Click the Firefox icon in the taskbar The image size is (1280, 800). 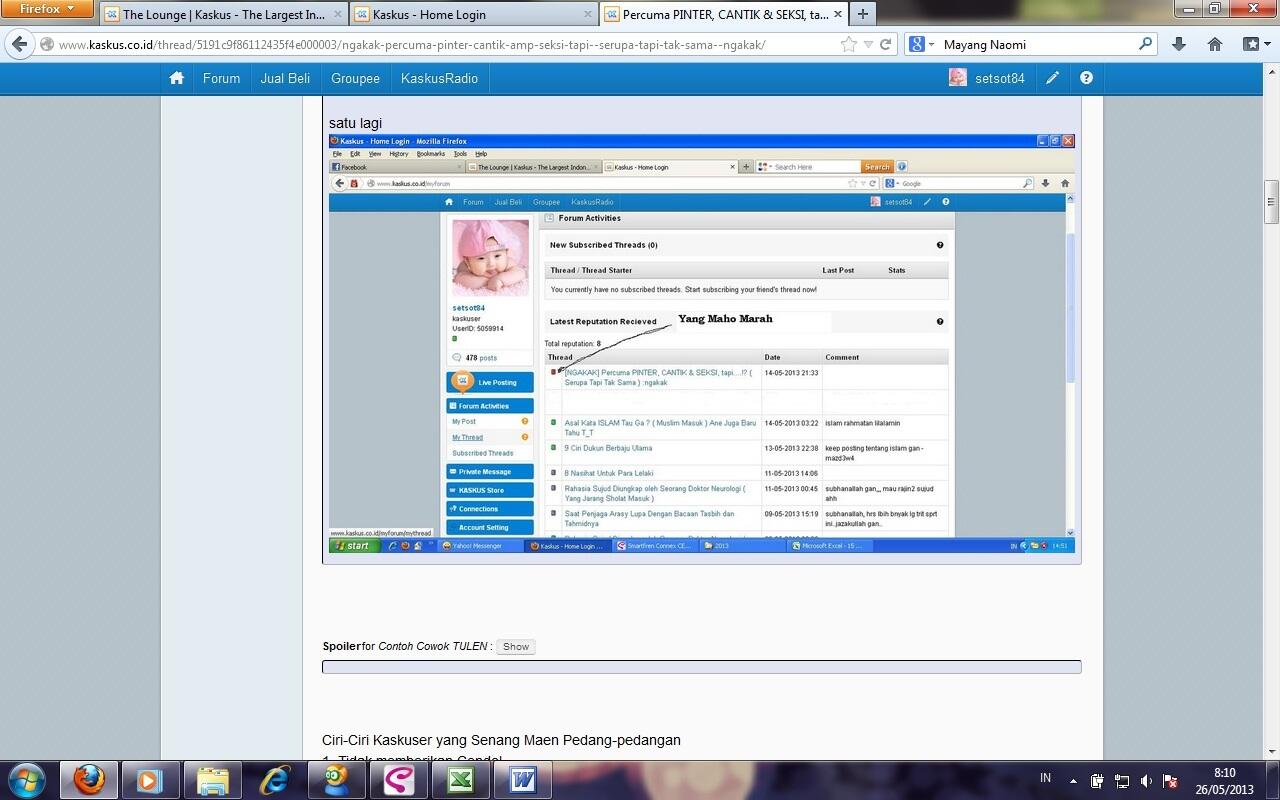[89, 779]
